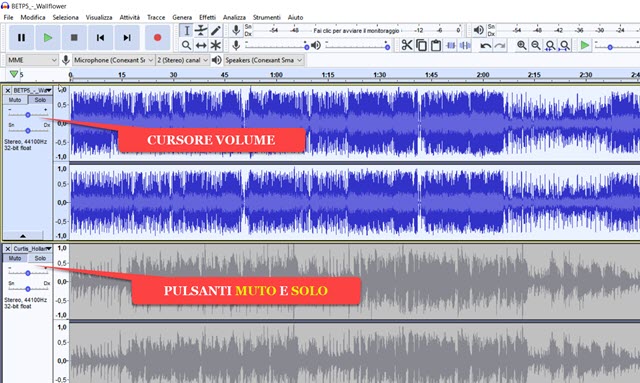This screenshot has width=640, height=383.
Task: Silence the selected audio icon
Action: point(465,45)
